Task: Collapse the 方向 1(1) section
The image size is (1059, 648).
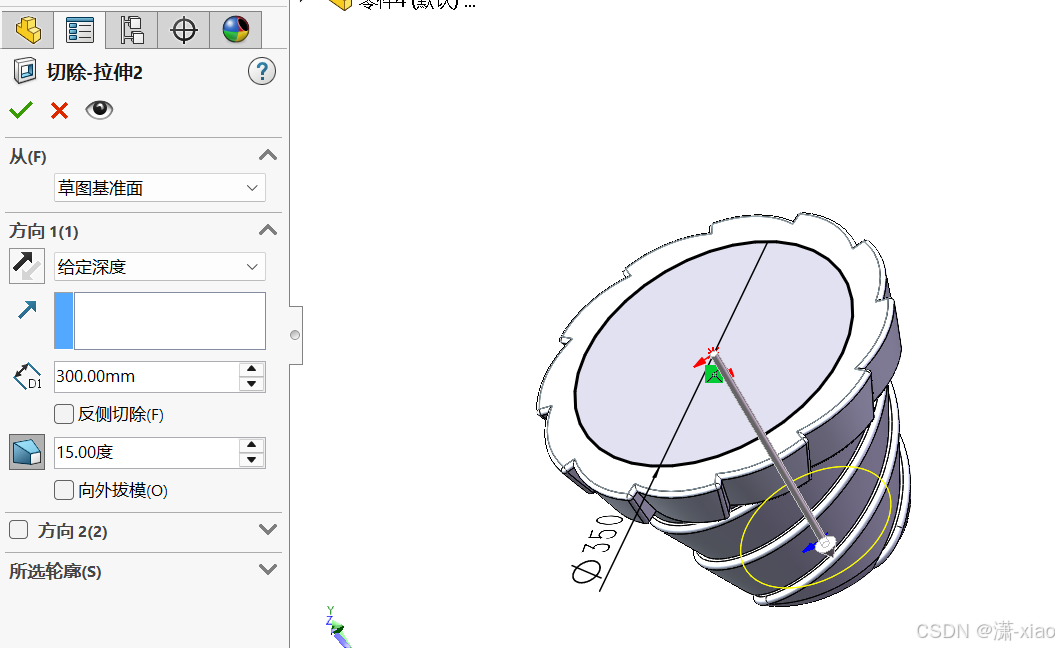Action: pyautogui.click(x=268, y=230)
